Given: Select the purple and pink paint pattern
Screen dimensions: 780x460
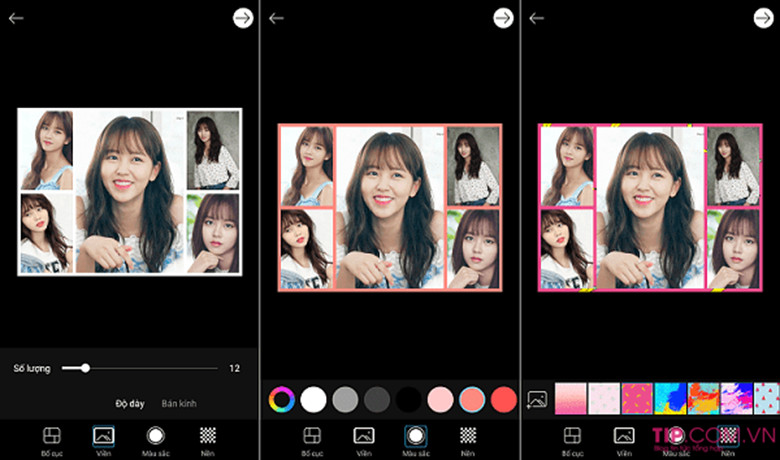Looking at the screenshot, I should tap(737, 399).
